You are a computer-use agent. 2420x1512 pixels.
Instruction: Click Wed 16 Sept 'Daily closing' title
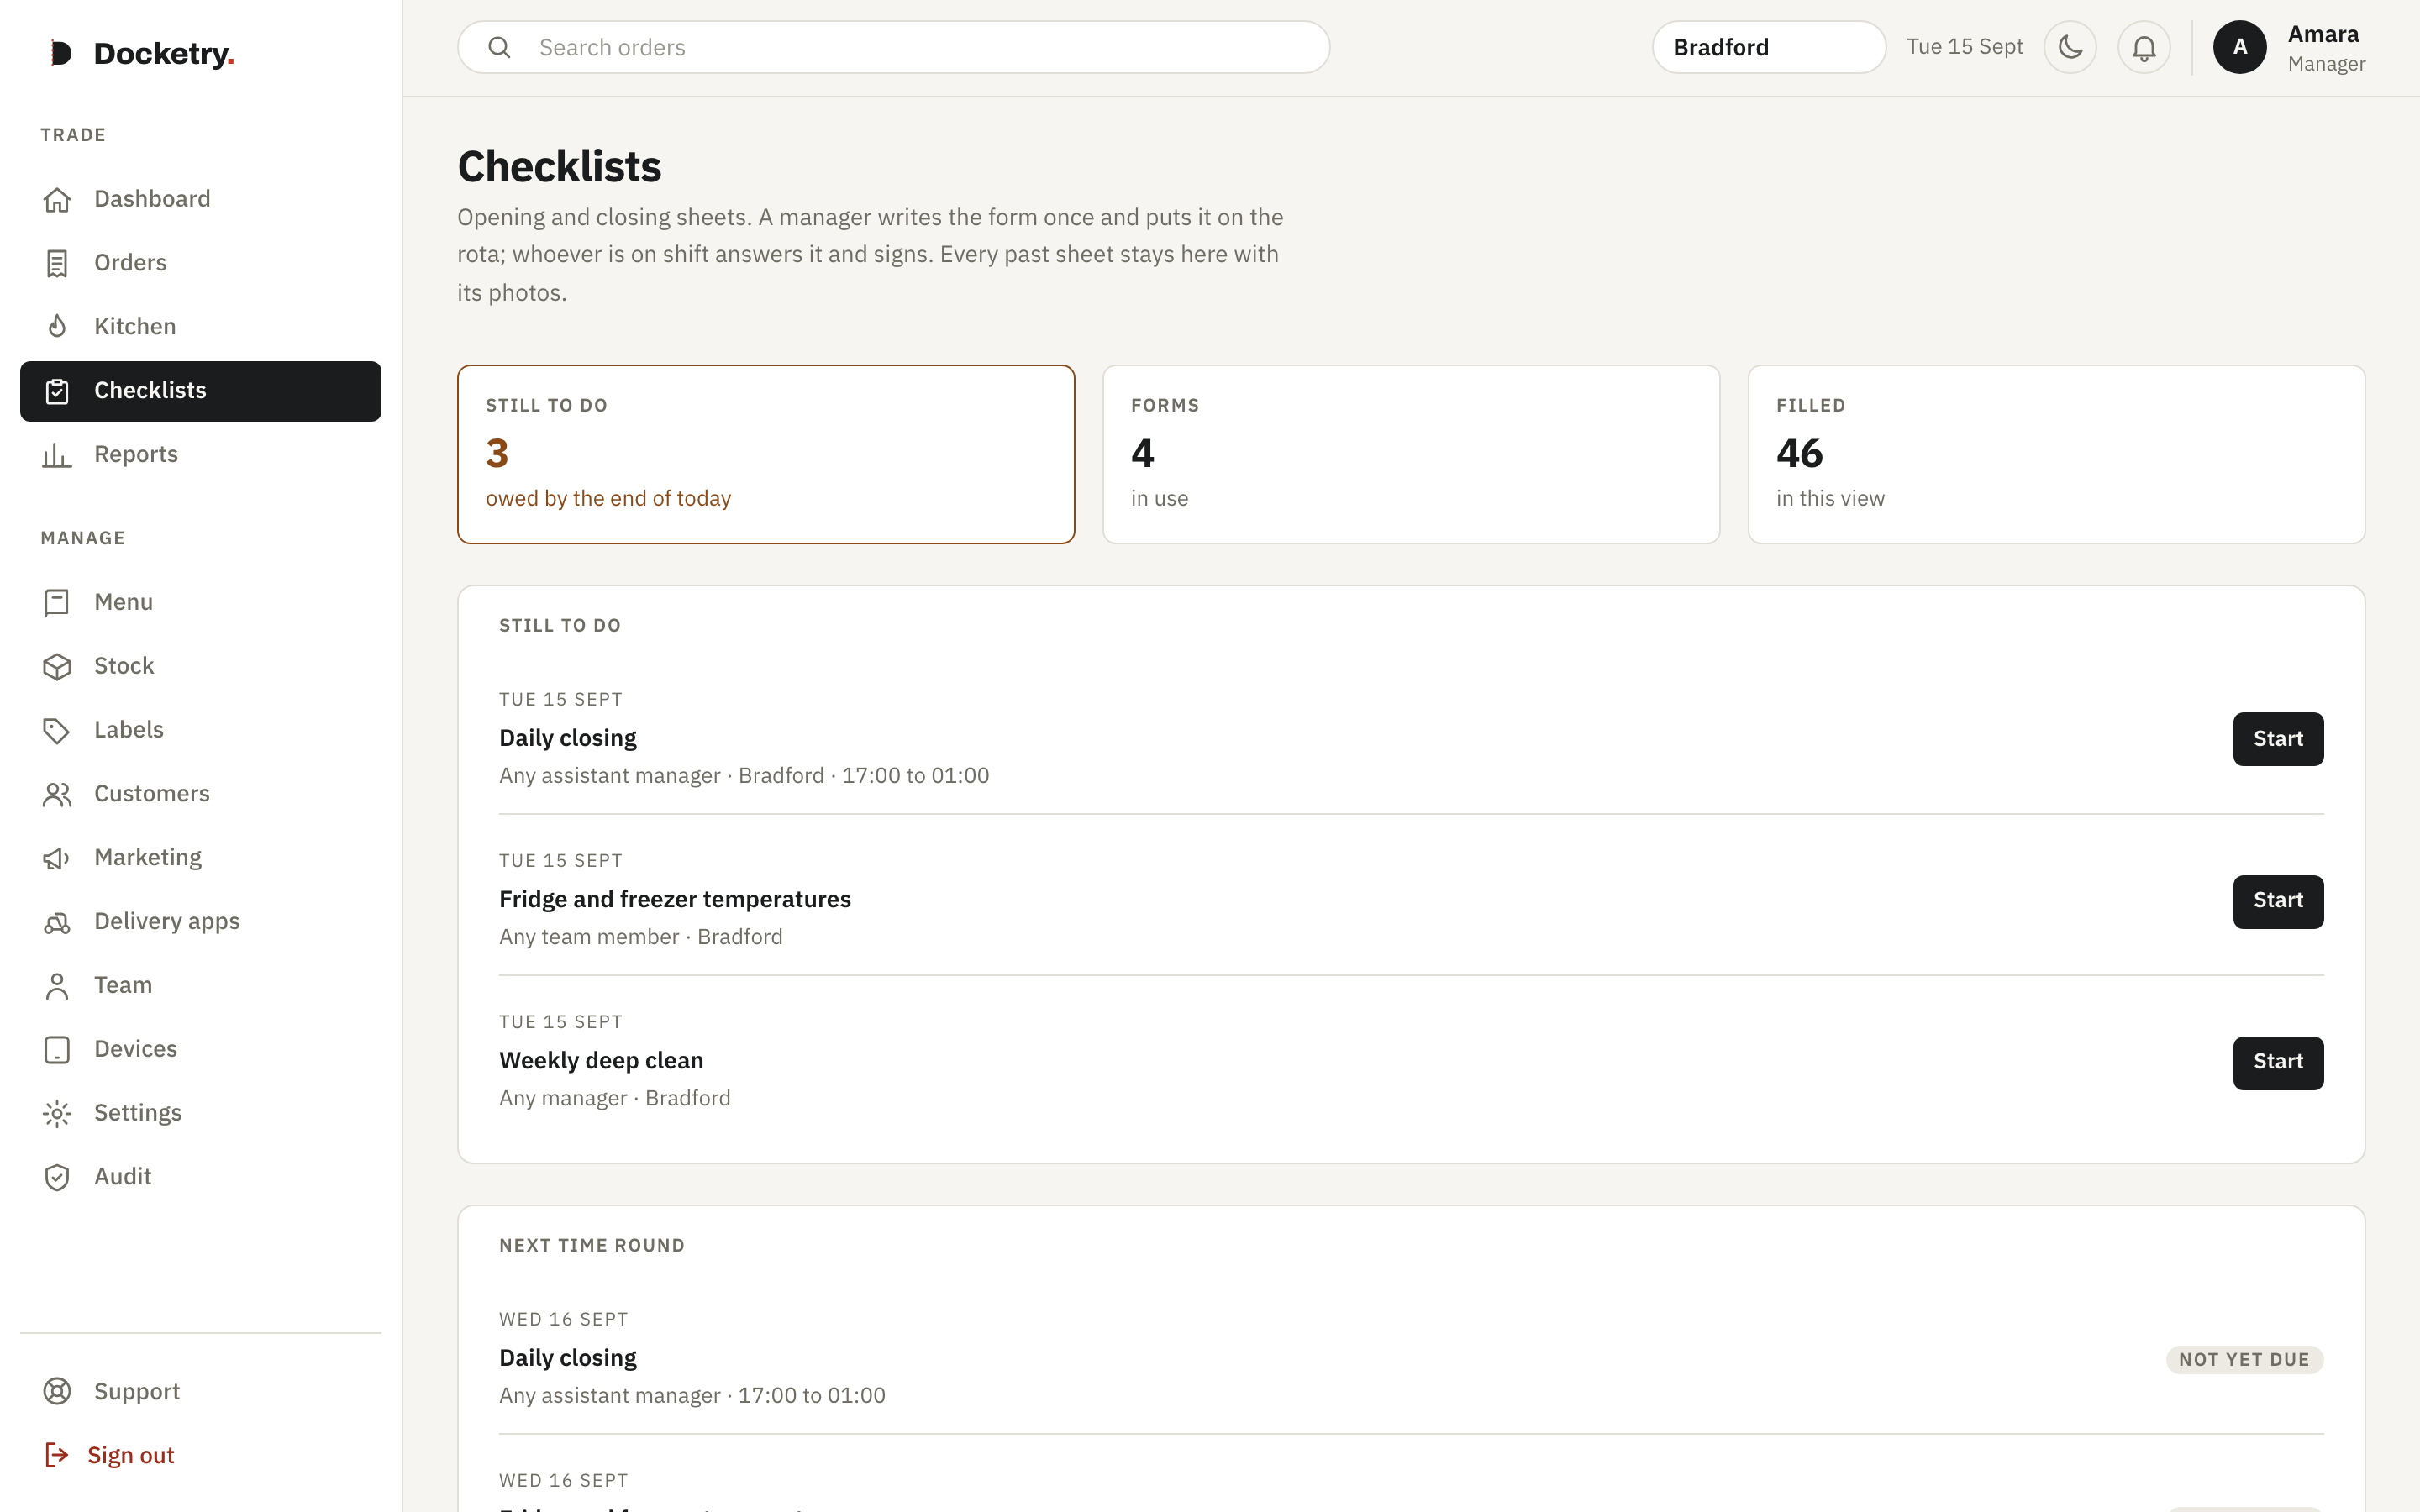568,1358
